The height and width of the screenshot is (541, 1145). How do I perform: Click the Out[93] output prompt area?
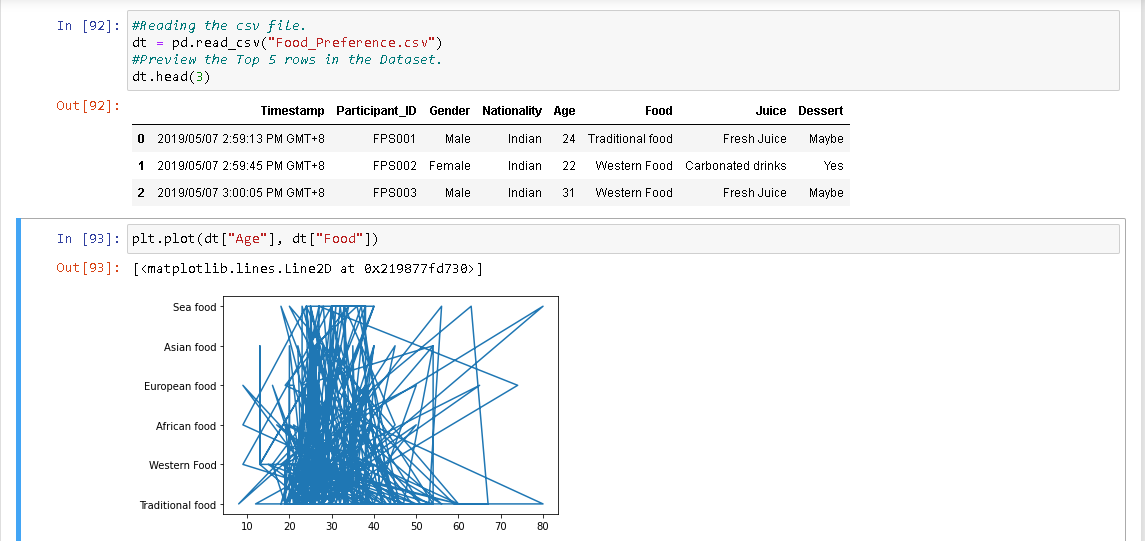[x=88, y=268]
